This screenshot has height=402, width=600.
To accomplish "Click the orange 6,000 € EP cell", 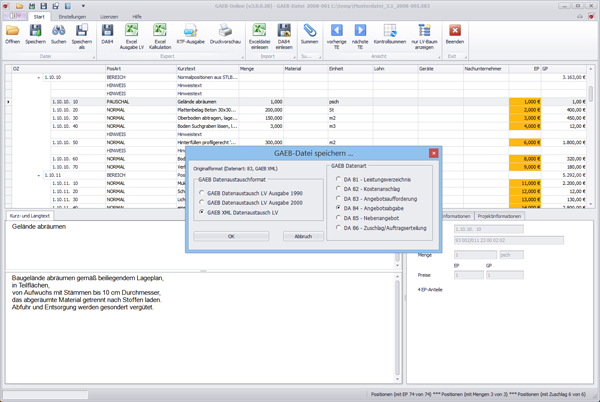I will click(x=525, y=142).
